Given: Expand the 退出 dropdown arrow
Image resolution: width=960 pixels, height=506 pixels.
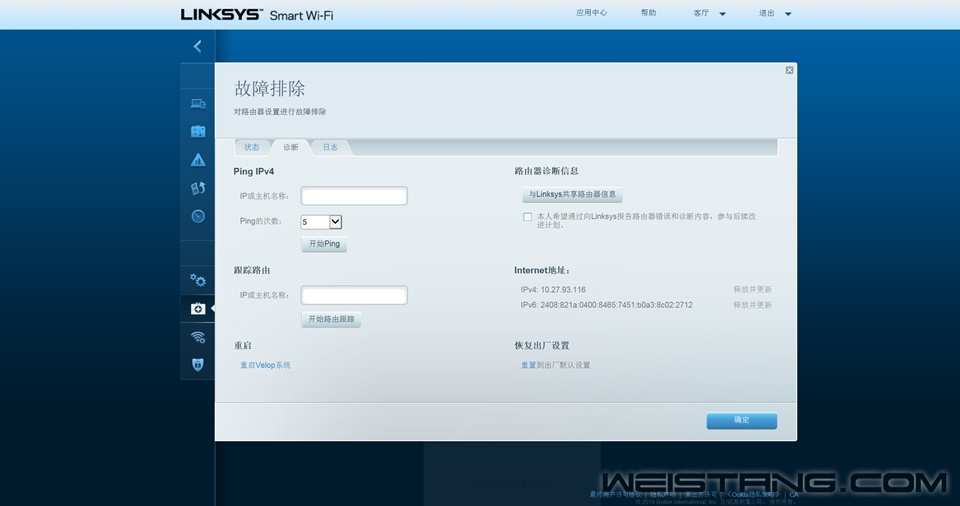Looking at the screenshot, I should pyautogui.click(x=788, y=14).
